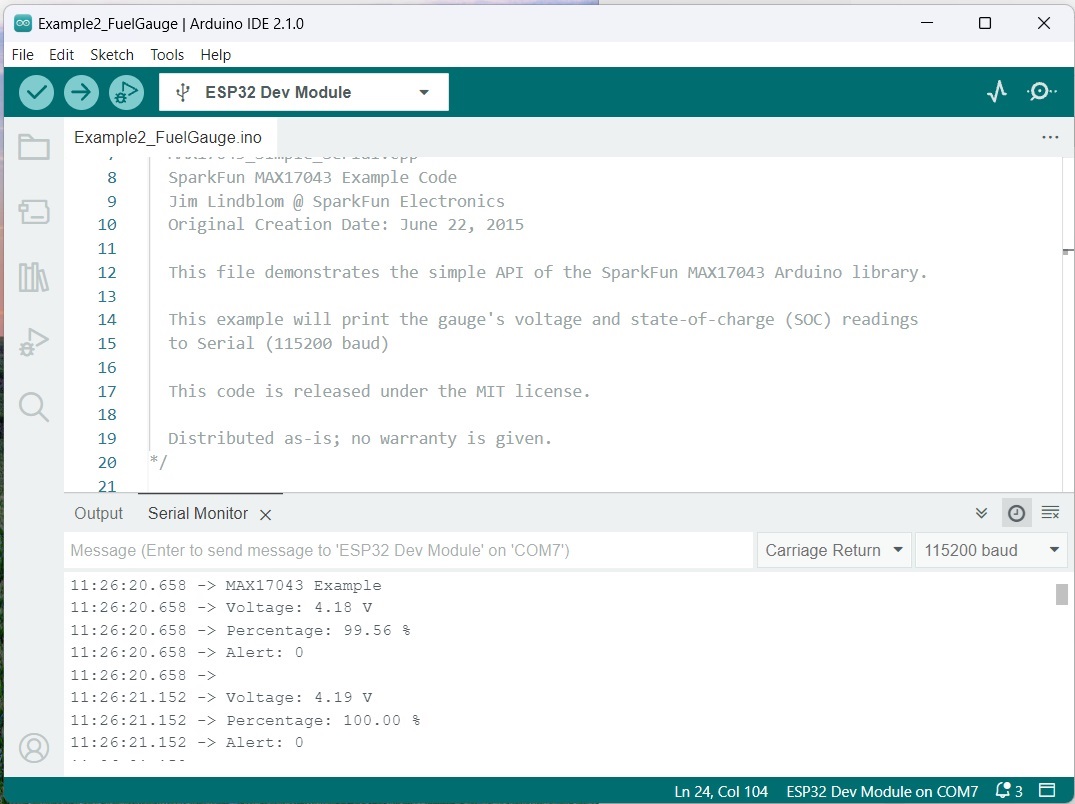The width and height of the screenshot is (1075, 804).
Task: Start debugging with the debug toolbar button
Action: point(126,92)
